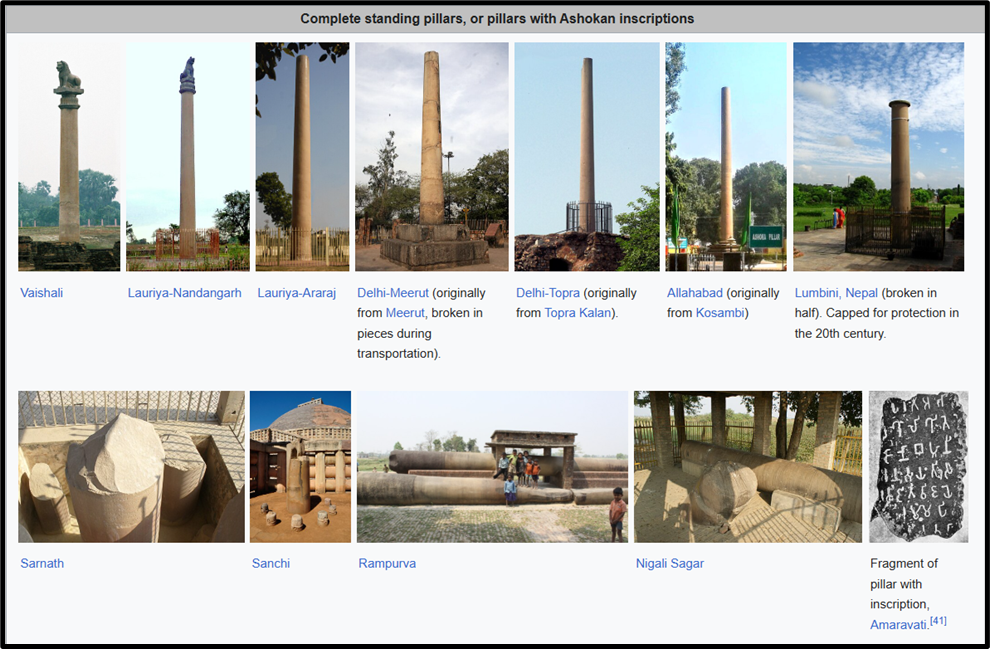Screen dimensions: 990x649
Task: Open the Topra Kalan link
Action: coord(577,313)
